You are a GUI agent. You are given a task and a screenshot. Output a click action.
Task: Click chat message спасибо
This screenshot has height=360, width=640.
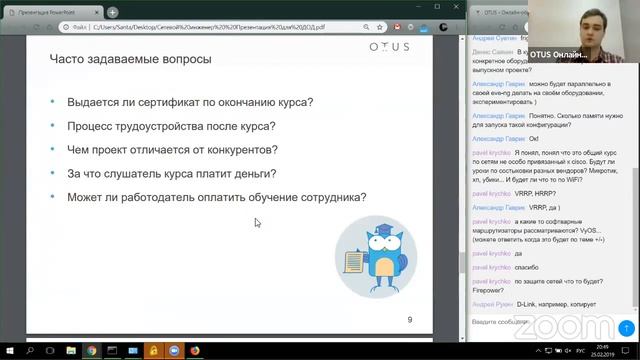tap(527, 267)
